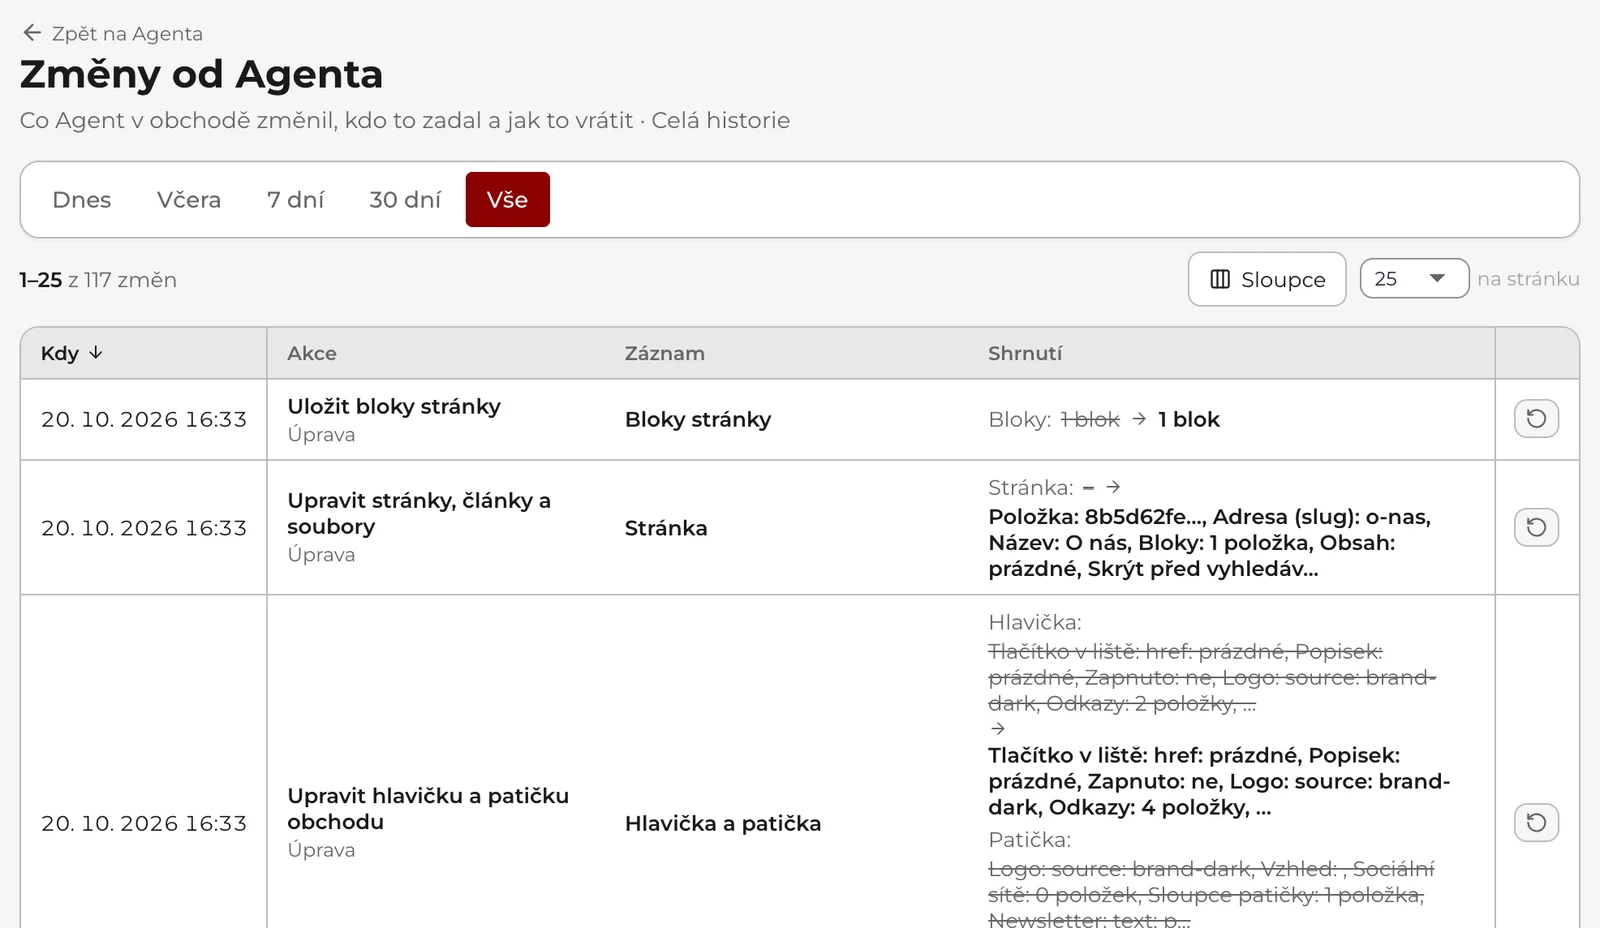The width and height of the screenshot is (1600, 928).
Task: Filter changes to Včera
Action: (x=189, y=200)
